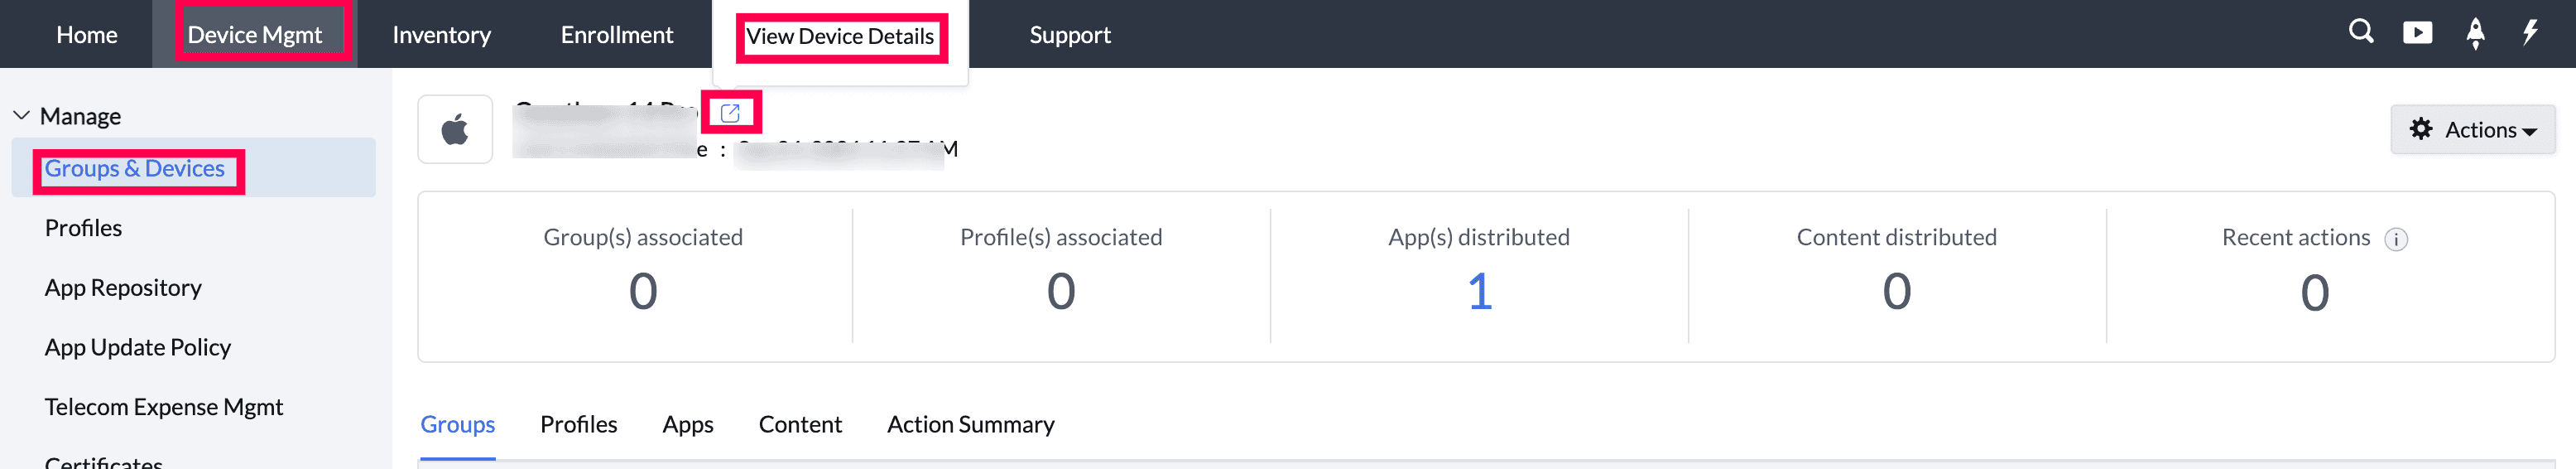Open the Support menu
The height and width of the screenshot is (469, 2576).
(1069, 35)
